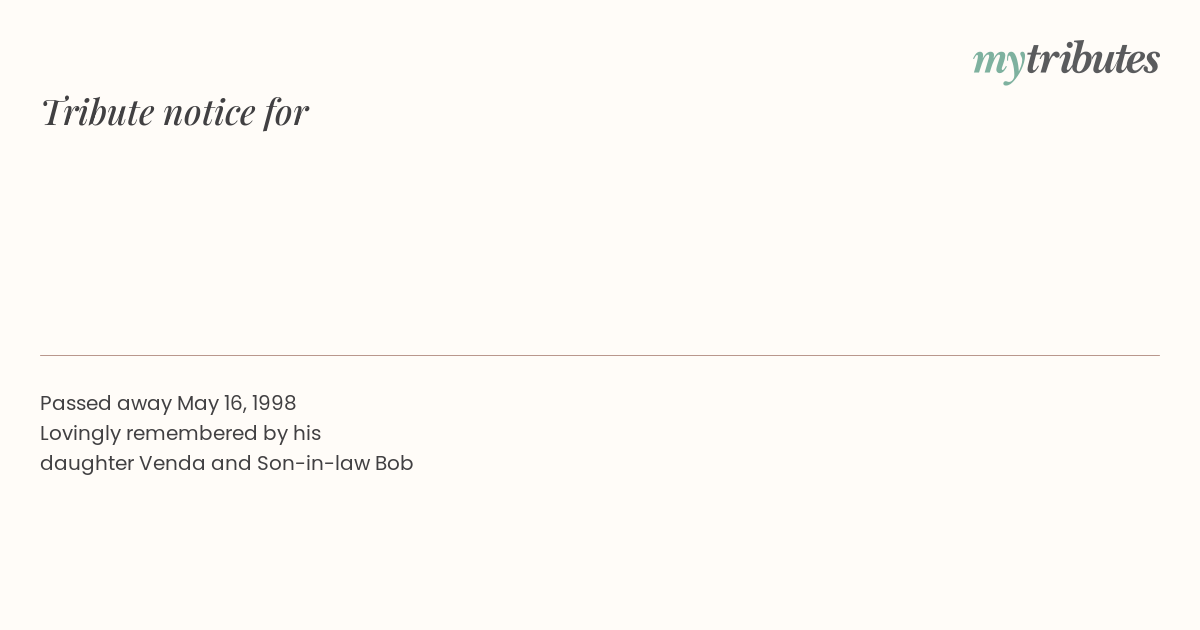Click the "Passed away May 16, 1998" line

(x=168, y=403)
